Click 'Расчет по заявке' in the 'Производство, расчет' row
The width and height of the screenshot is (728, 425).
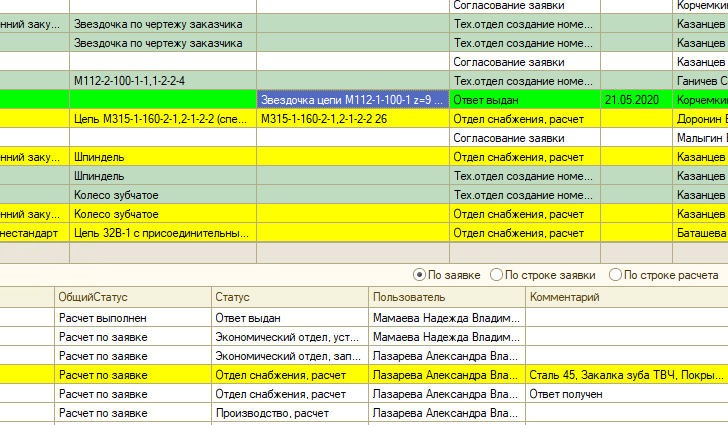[133, 413]
